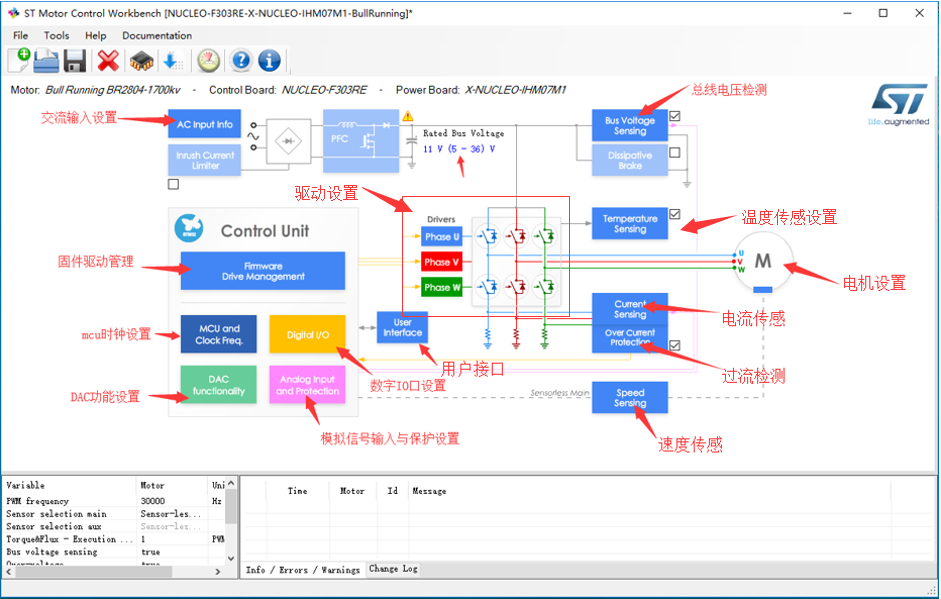Open the Digital I/O configuration block

(306, 334)
